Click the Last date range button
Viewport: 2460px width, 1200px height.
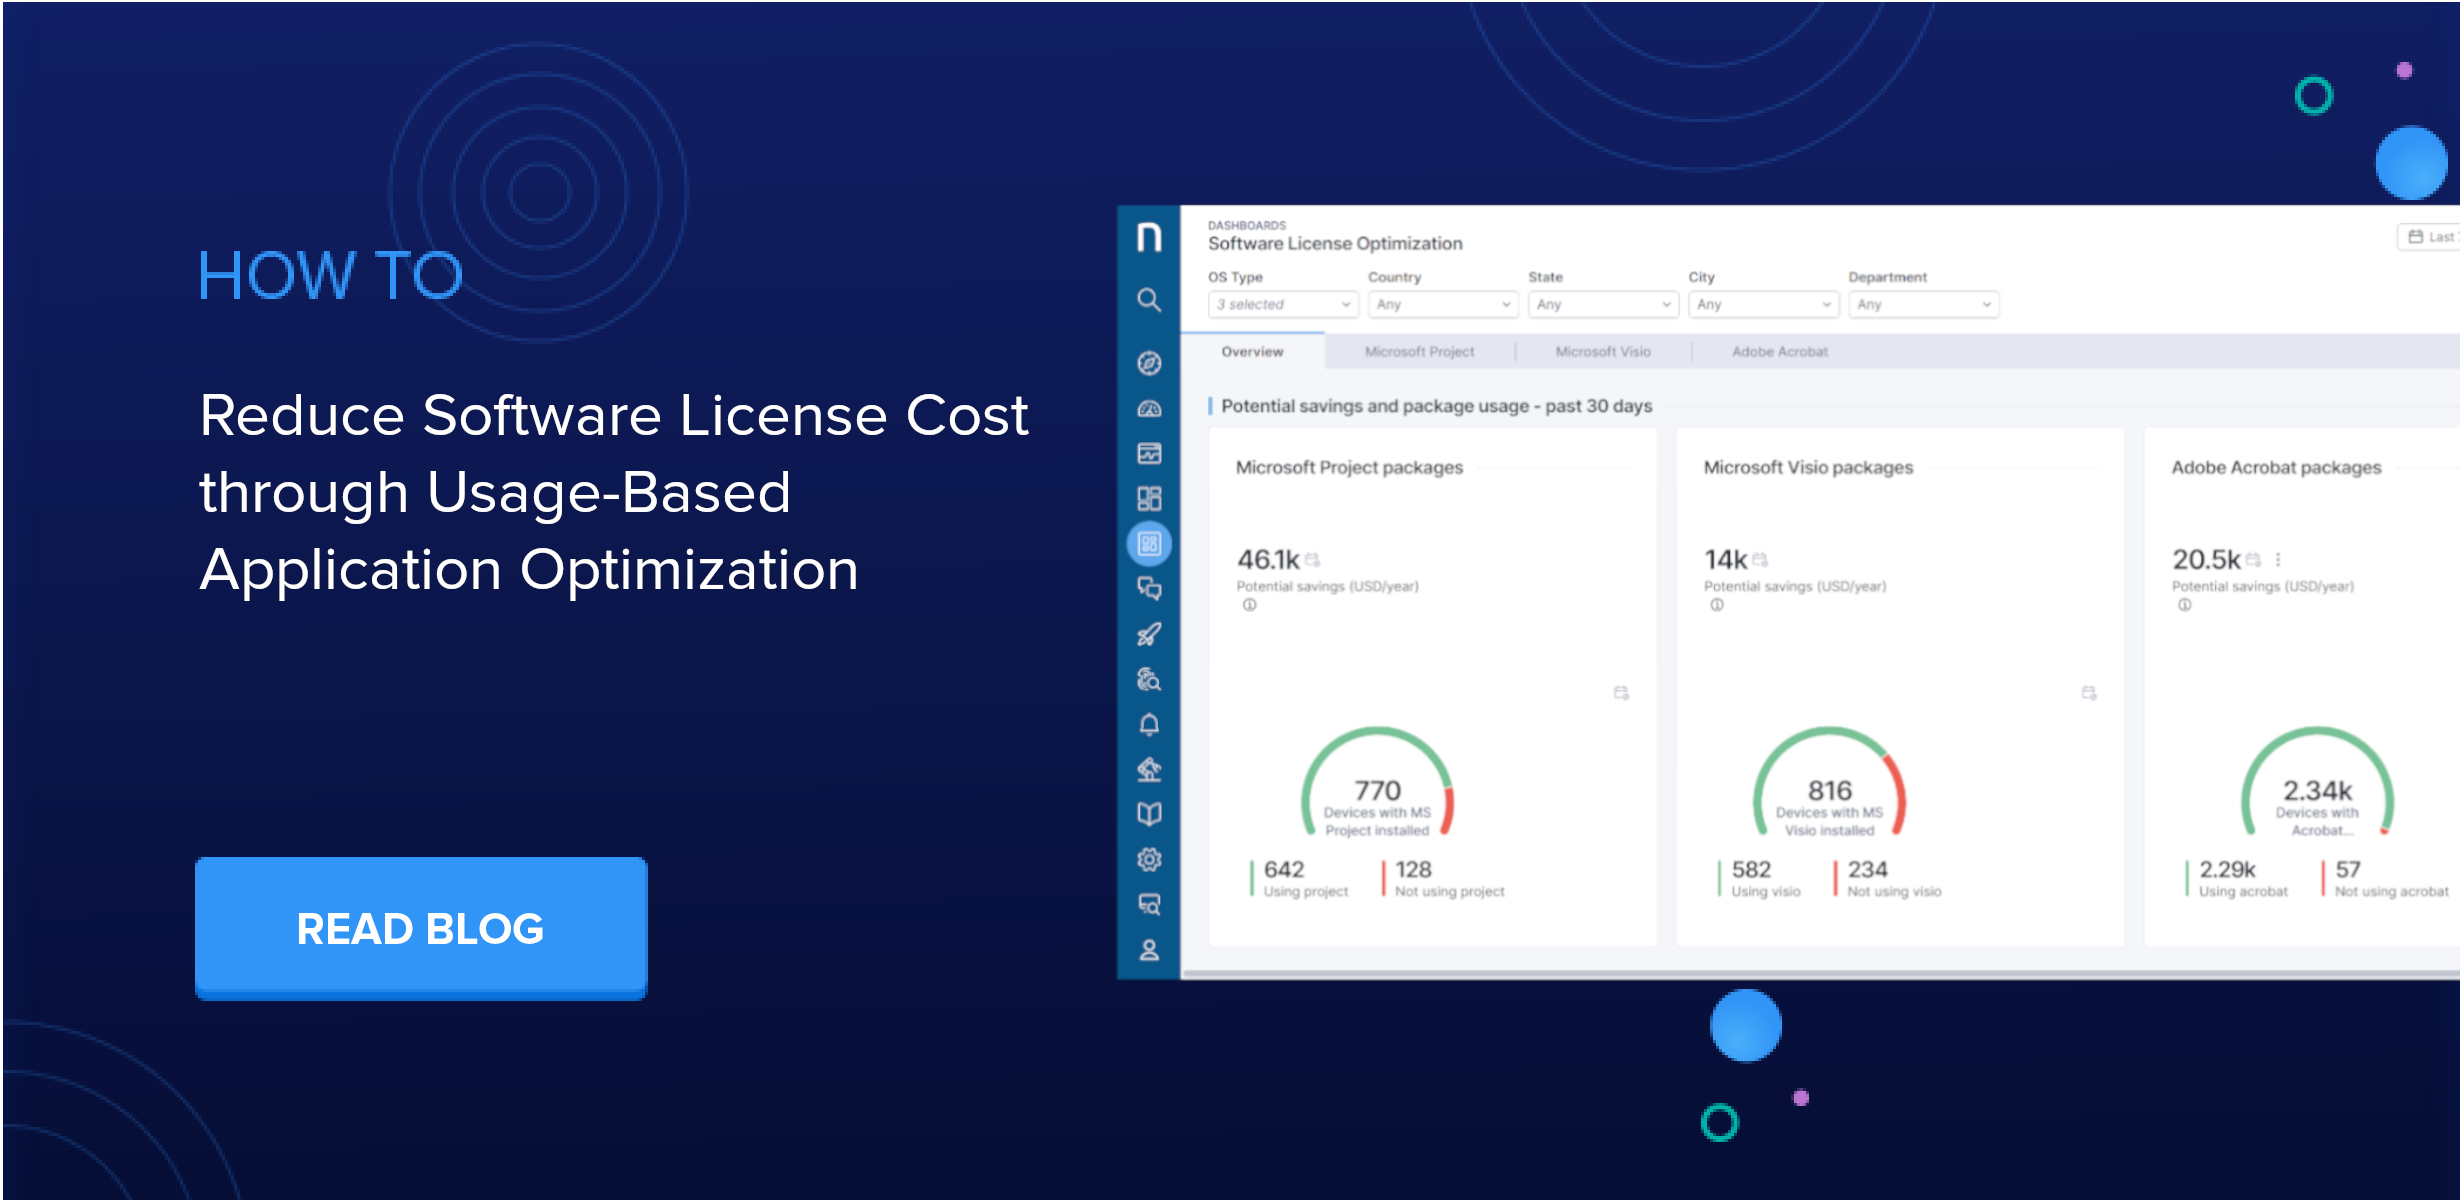click(2430, 237)
